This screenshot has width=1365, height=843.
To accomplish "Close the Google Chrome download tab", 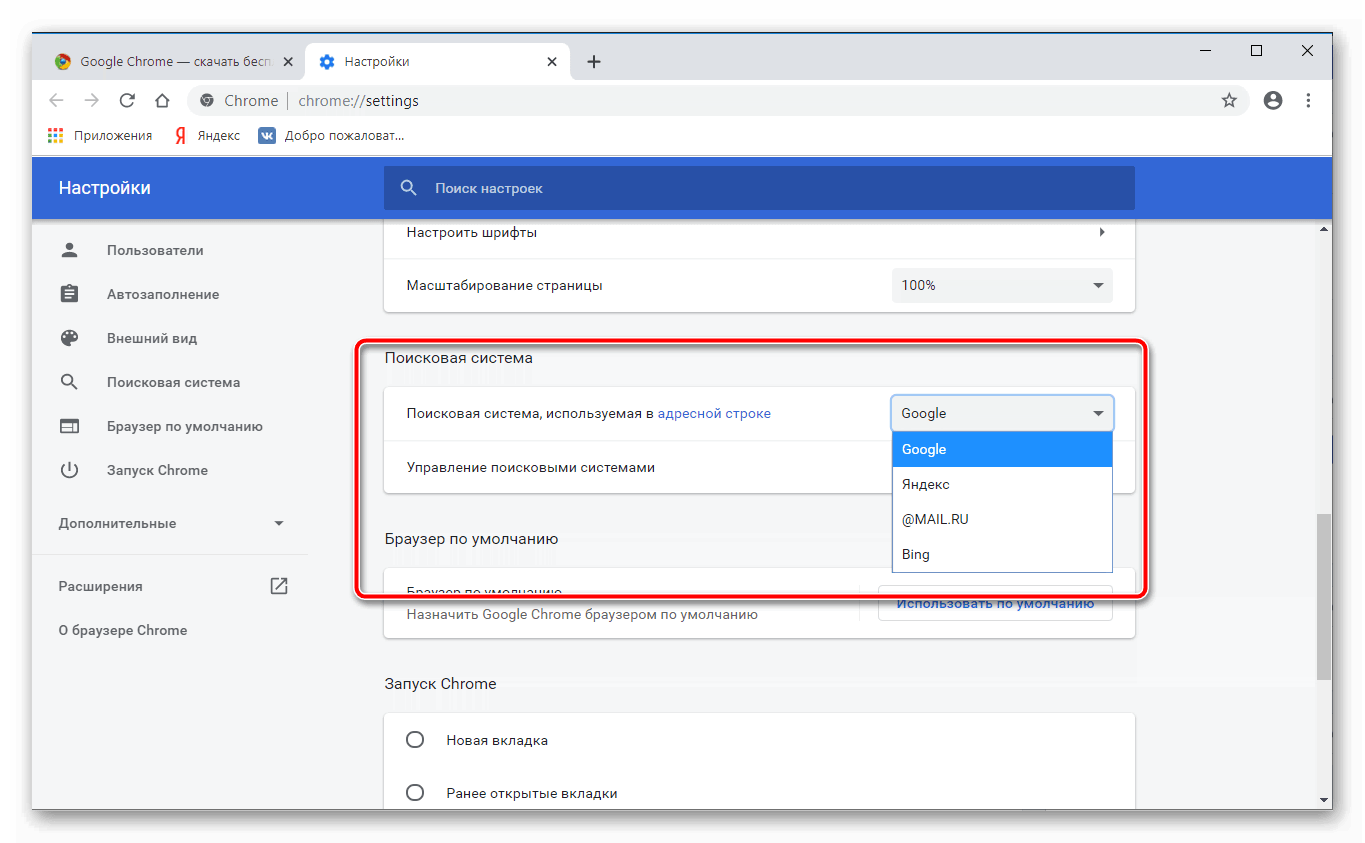I will (288, 62).
